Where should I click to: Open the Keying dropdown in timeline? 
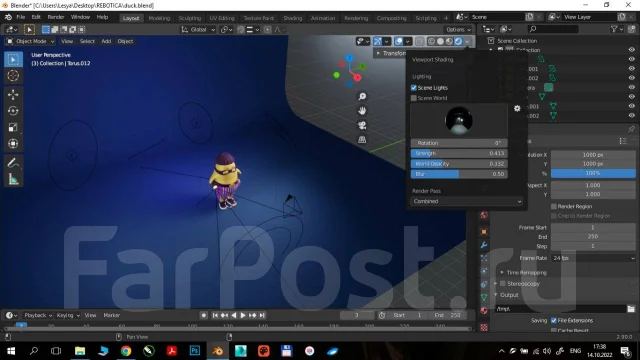(68, 315)
